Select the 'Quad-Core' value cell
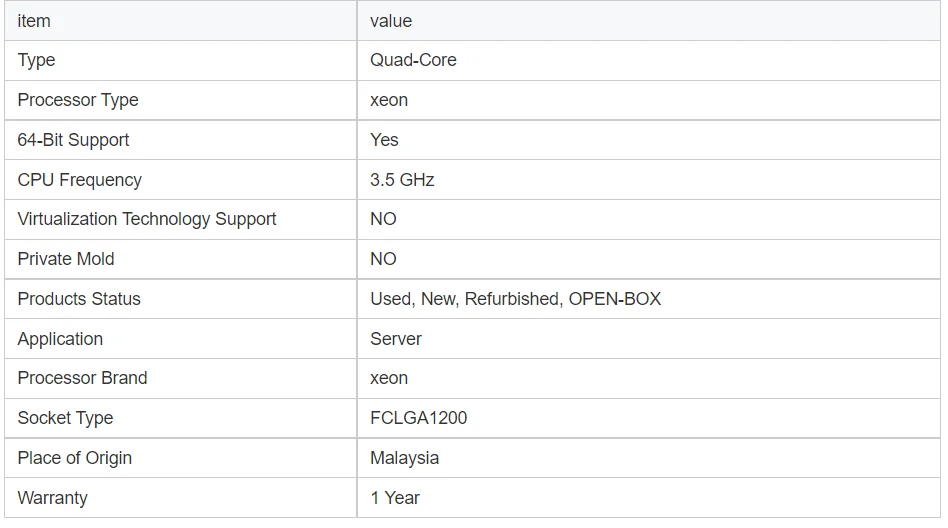Screen dimensions: 948x528 (413, 60)
